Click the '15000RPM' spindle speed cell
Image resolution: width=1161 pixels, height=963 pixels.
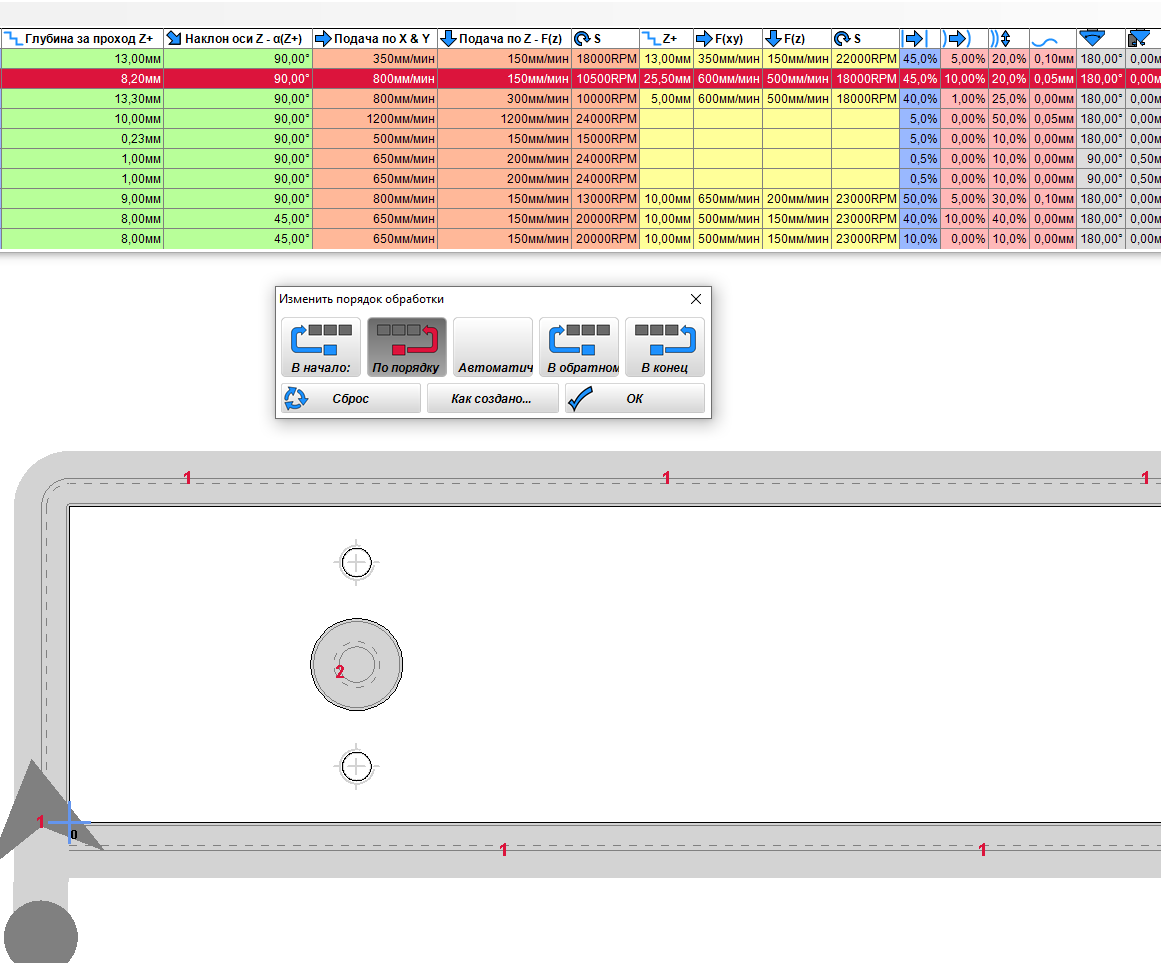(605, 138)
